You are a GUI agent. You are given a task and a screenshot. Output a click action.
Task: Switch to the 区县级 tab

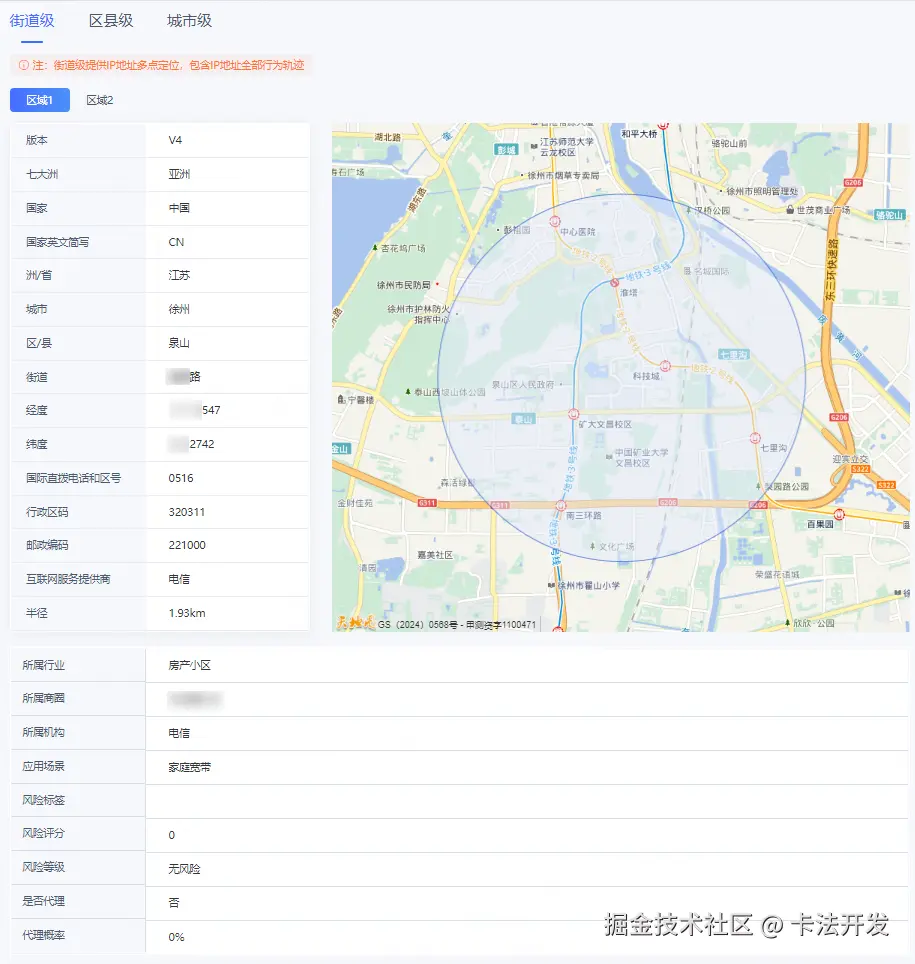pyautogui.click(x=113, y=20)
